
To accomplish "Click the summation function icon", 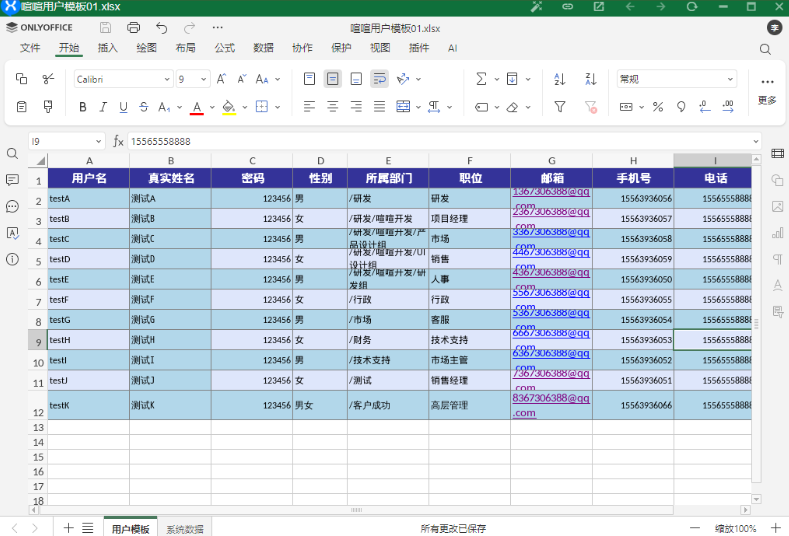I will click(x=480, y=79).
